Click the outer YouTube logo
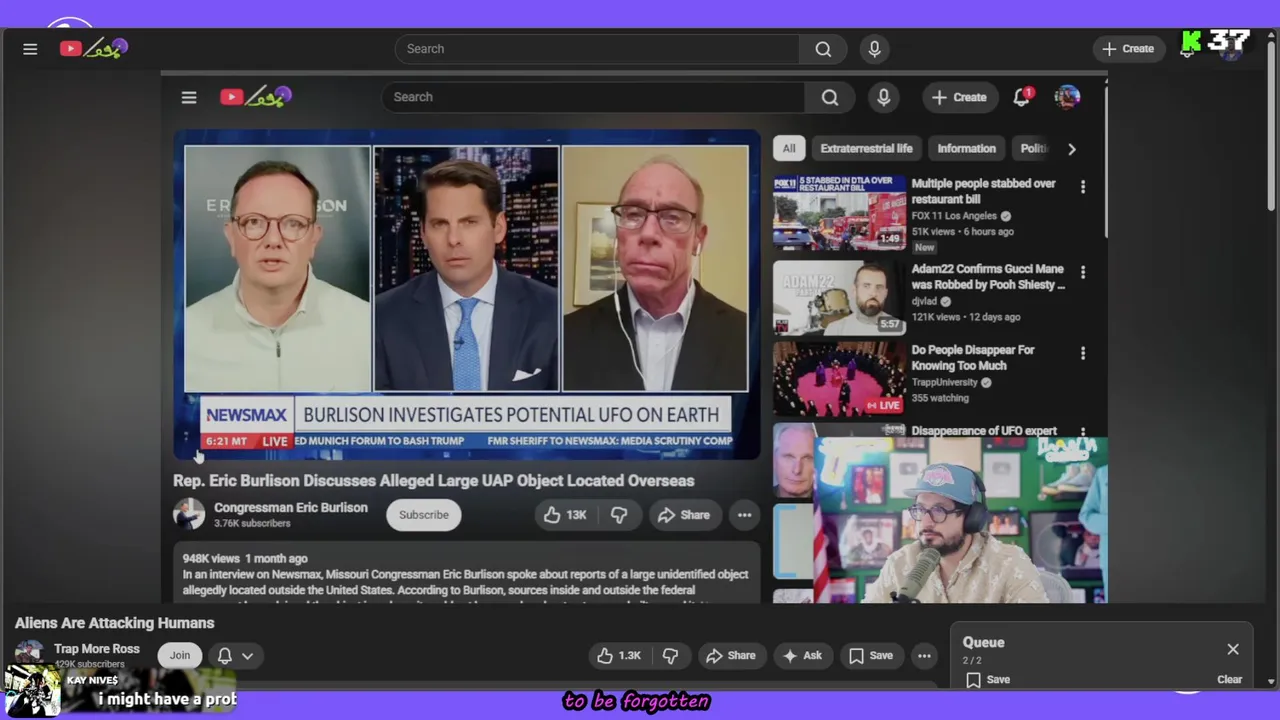This screenshot has width=1280, height=720. point(93,48)
